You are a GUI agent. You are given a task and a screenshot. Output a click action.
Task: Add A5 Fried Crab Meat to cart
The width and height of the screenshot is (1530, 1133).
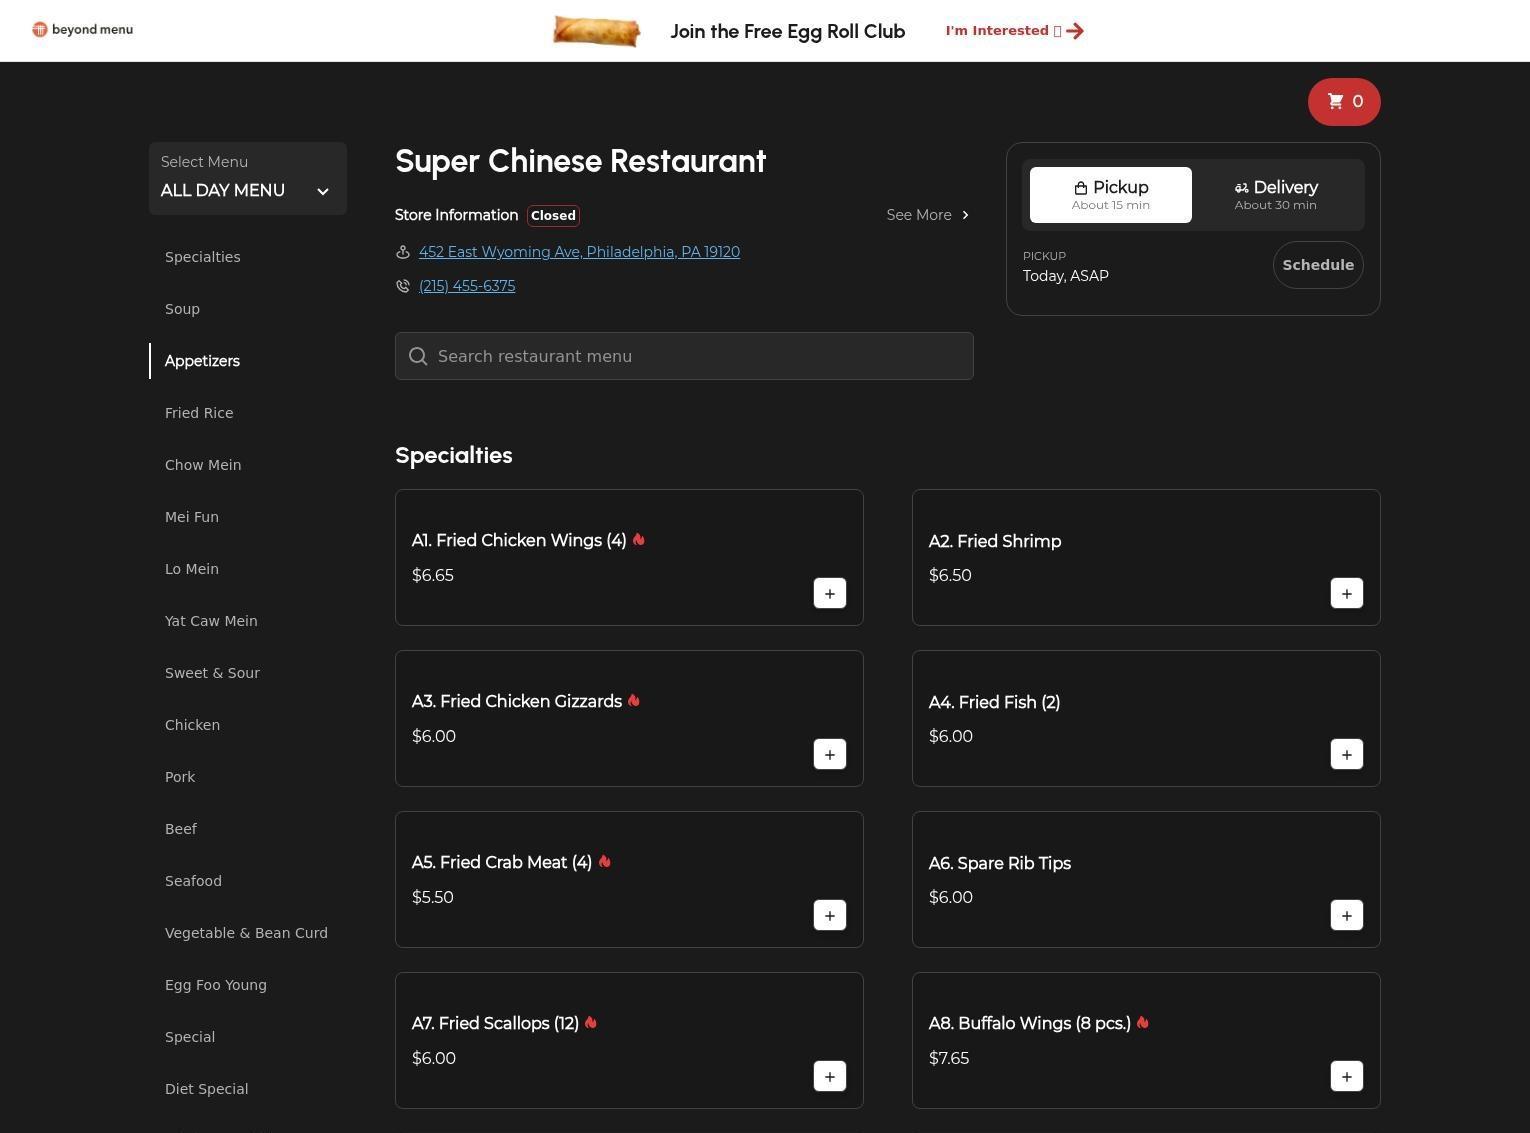point(829,916)
